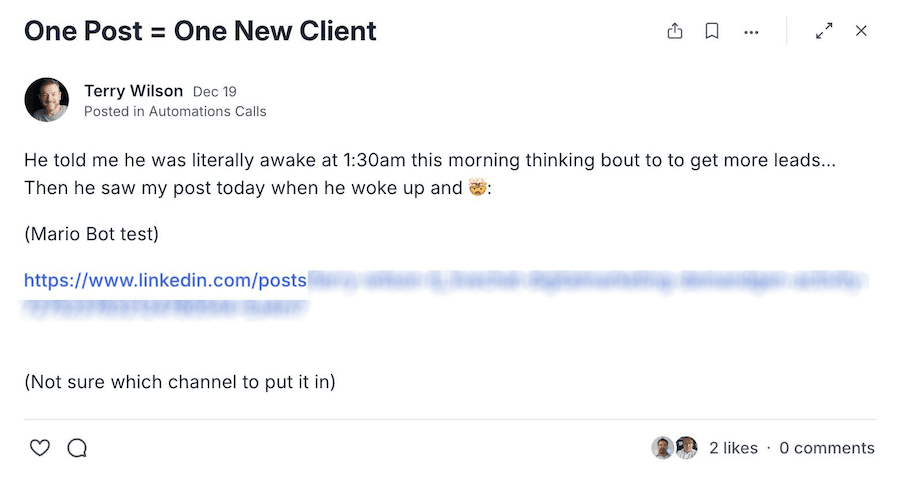Click the first liker's avatar
This screenshot has width=900, height=490.
point(662,448)
